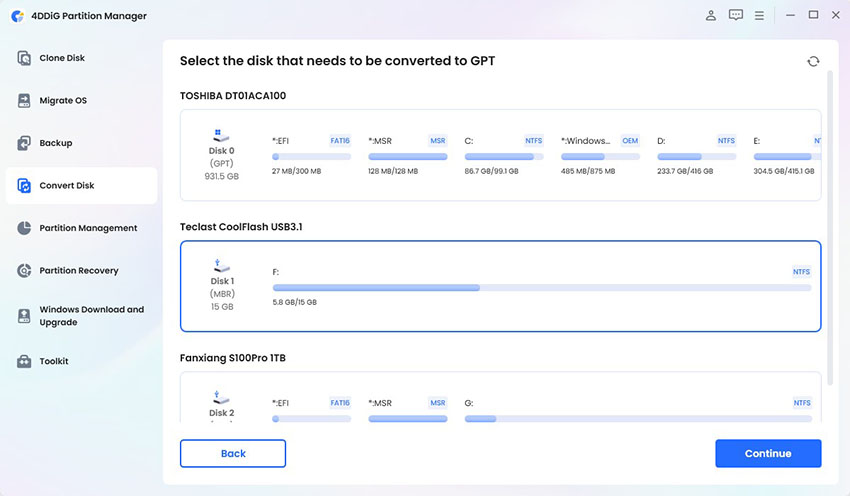Click the Backup sidebar icon
This screenshot has width=850, height=496.
click(24, 143)
